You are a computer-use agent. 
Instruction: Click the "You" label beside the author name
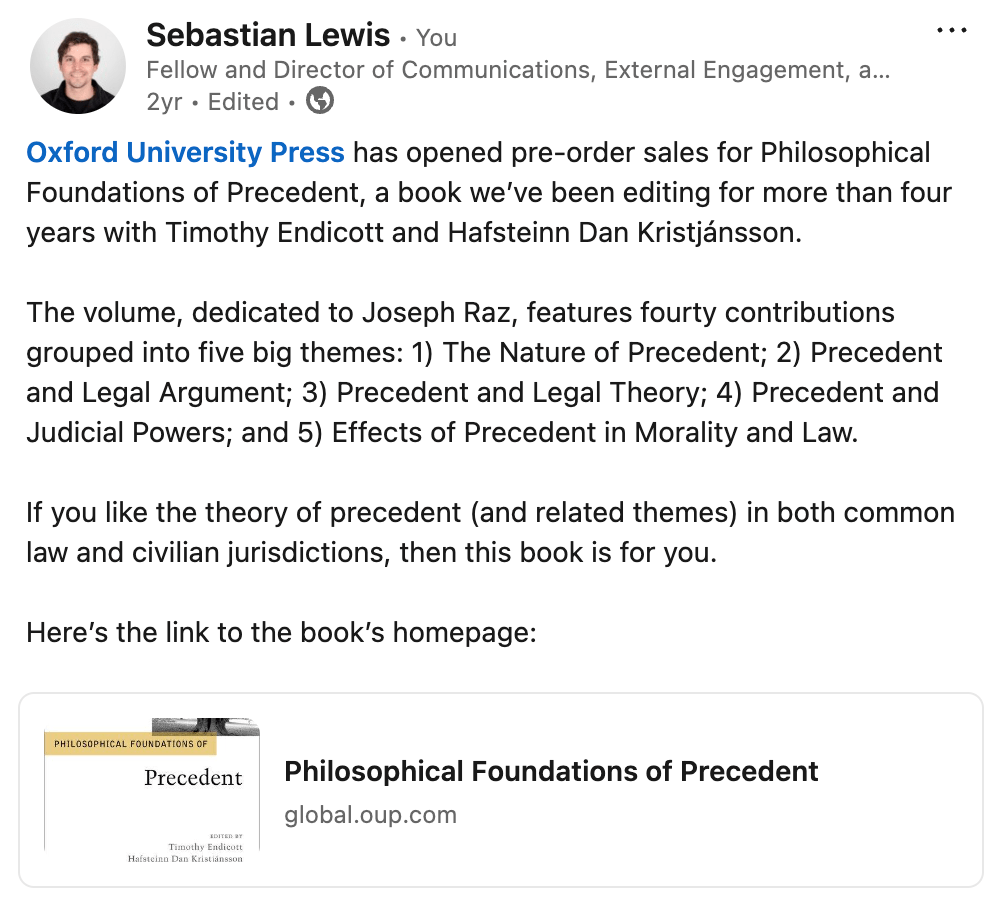[x=436, y=38]
